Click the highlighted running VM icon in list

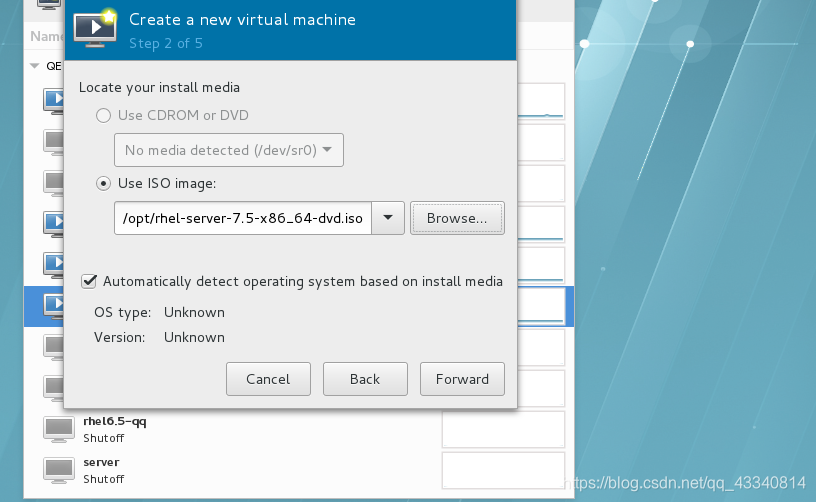click(x=54, y=306)
